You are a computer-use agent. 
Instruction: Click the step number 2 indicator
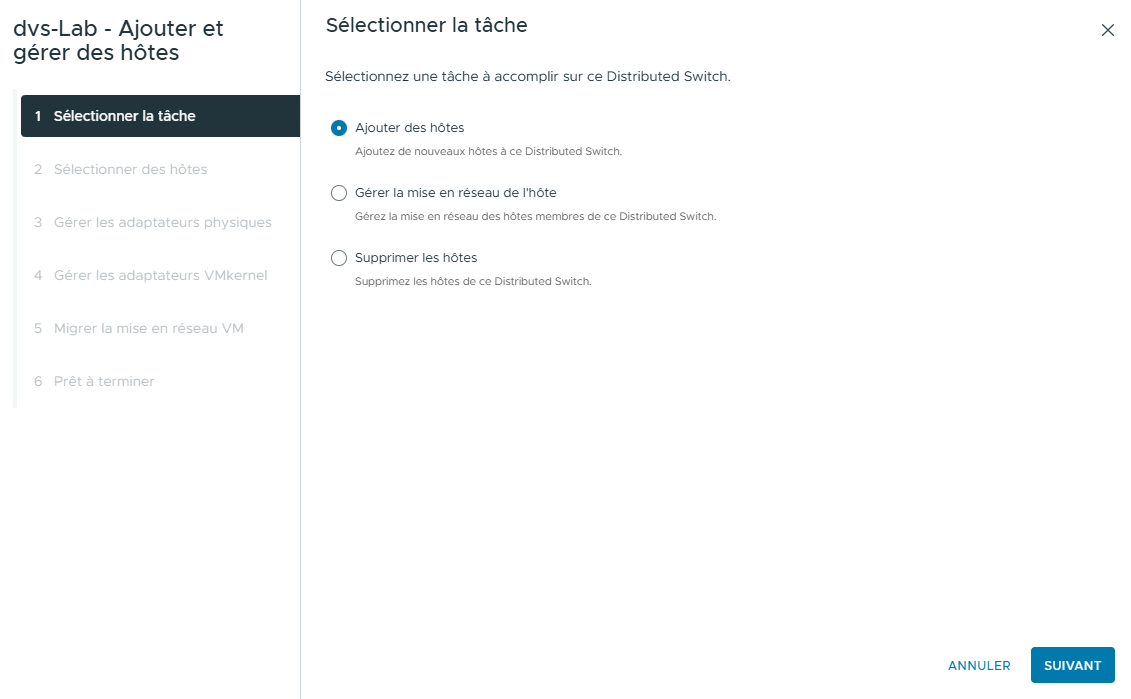coord(37,169)
